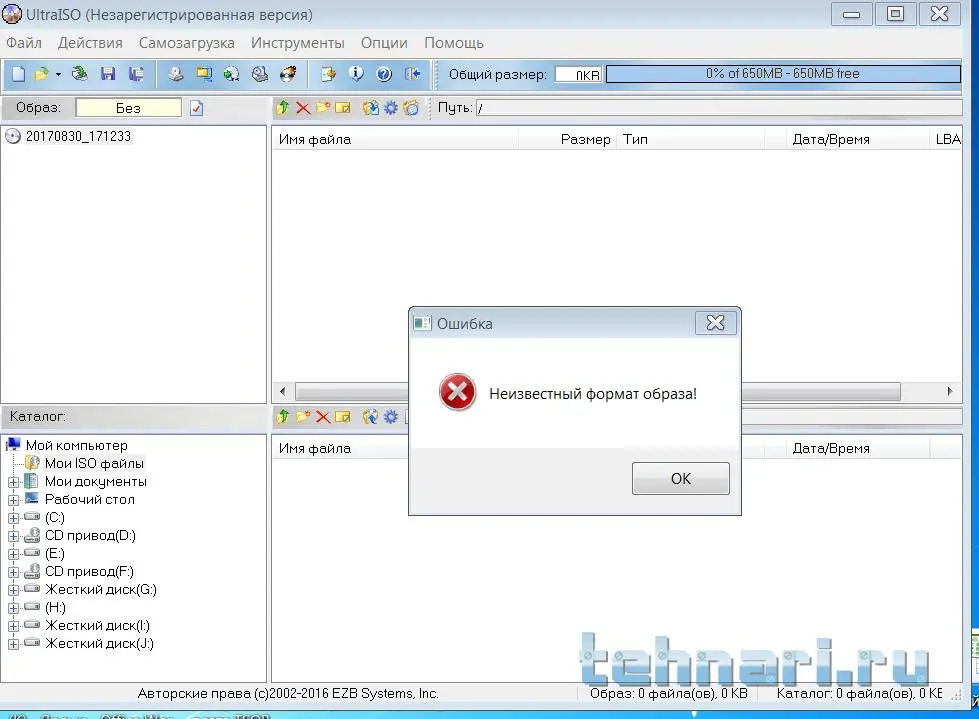Click New folder icon in Каталог toolbar
979x719 pixels.
pos(303,416)
